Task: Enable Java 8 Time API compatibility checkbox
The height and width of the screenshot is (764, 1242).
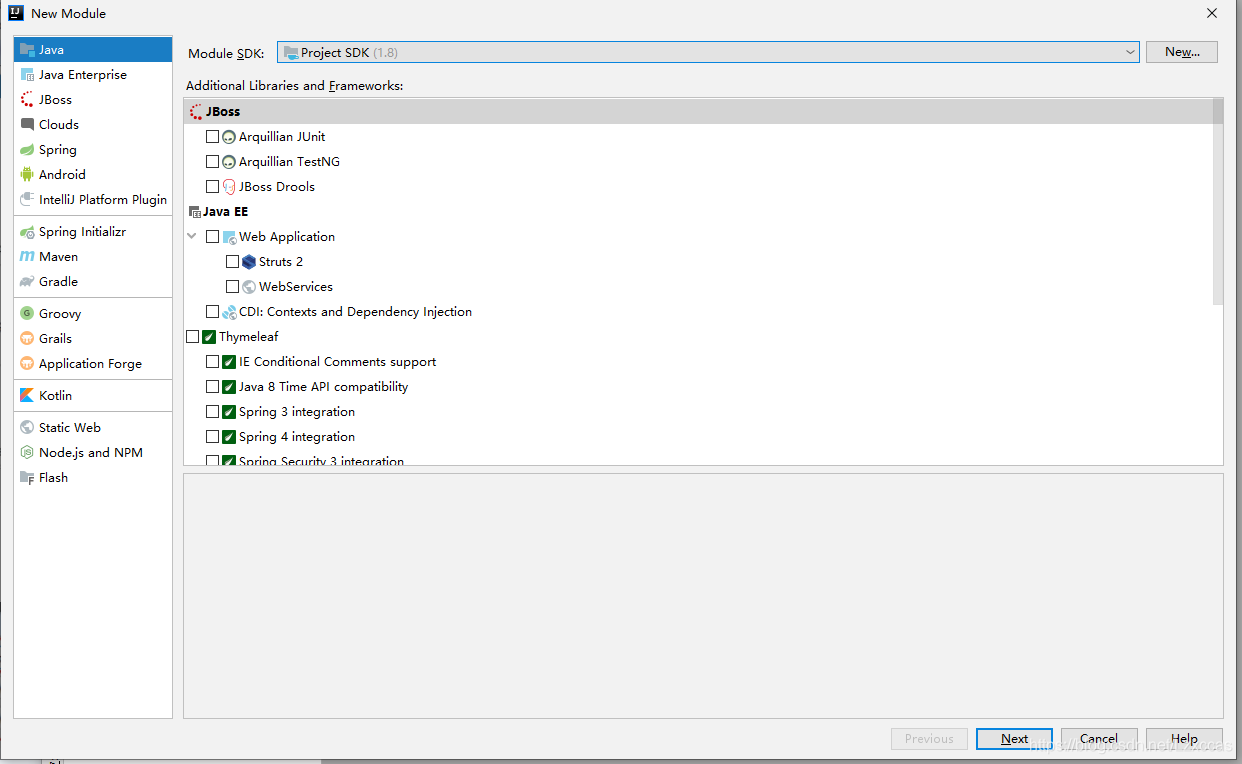Action: (x=212, y=386)
